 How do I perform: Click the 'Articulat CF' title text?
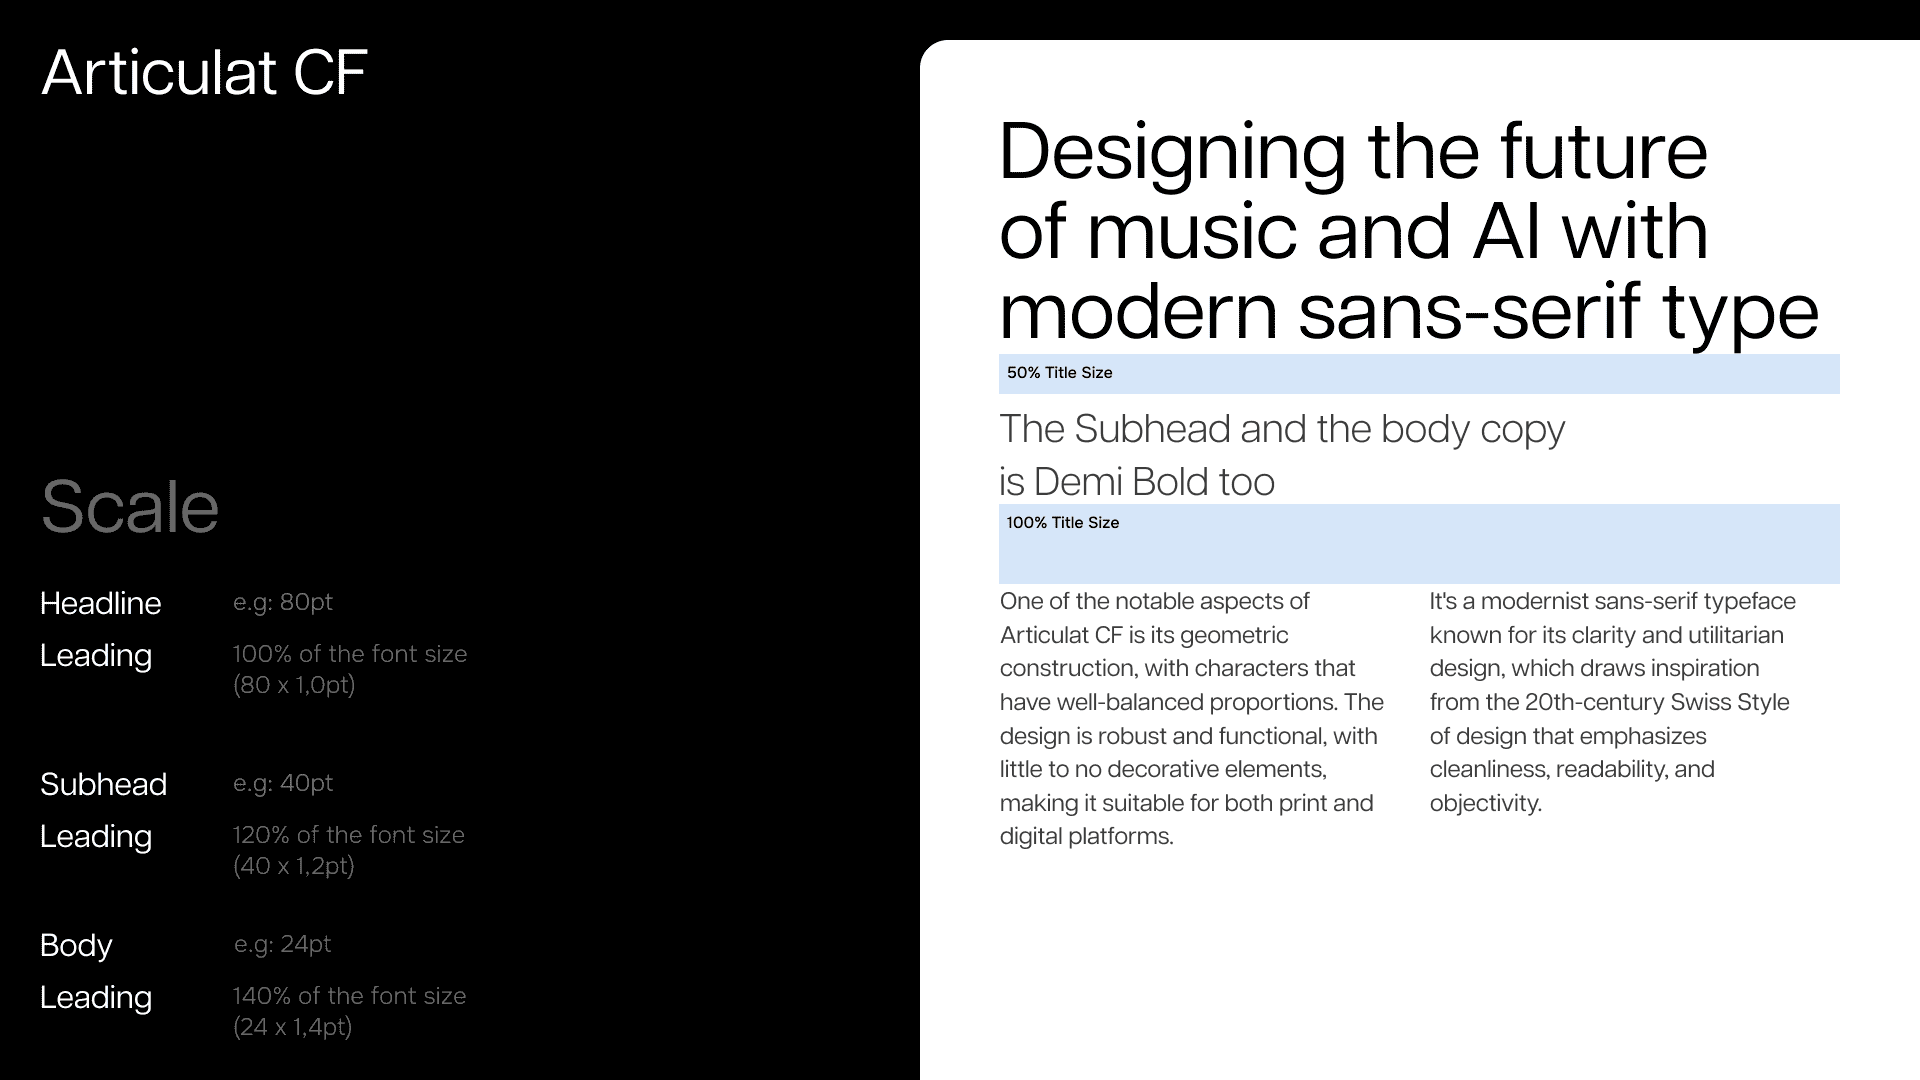204,73
